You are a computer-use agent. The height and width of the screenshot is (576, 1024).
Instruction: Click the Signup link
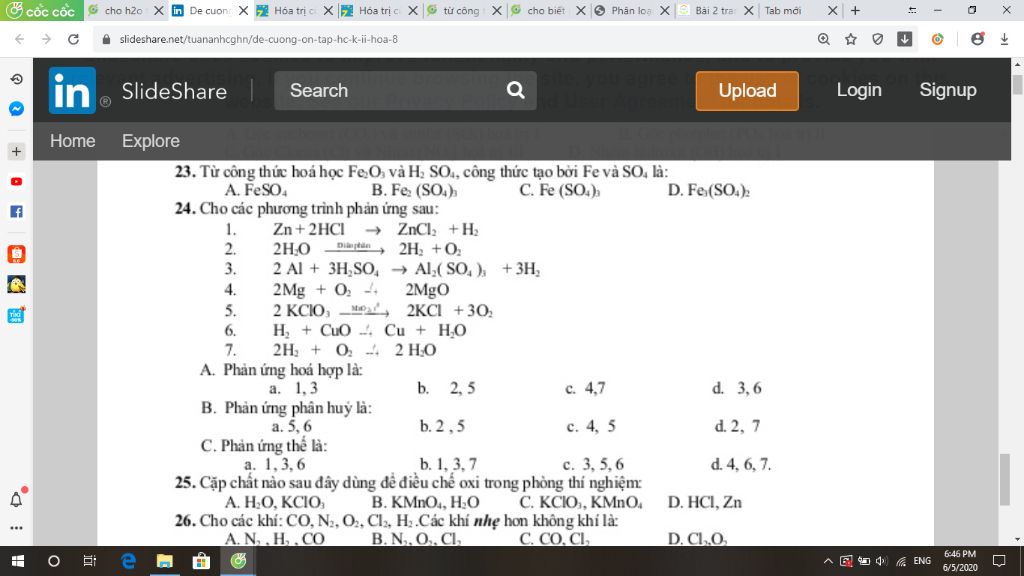click(x=948, y=90)
